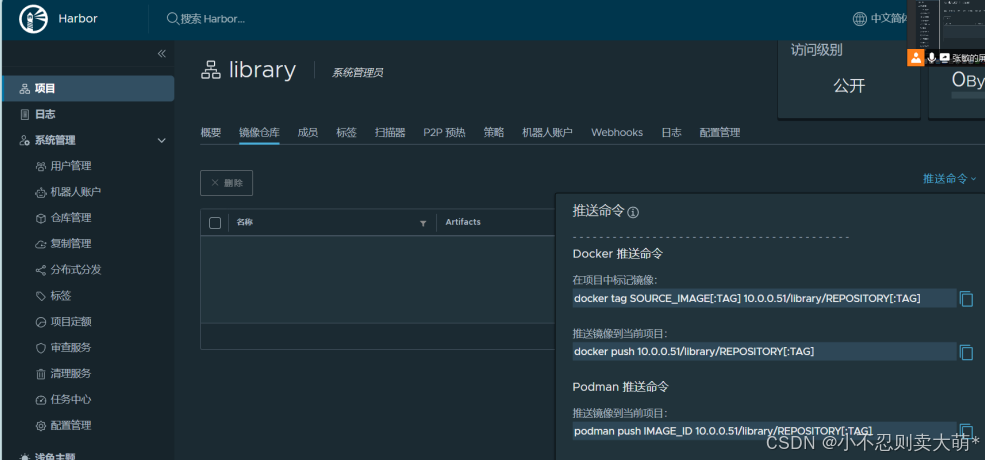
Task: Open 仓库管理 in the sidebar
Action: tap(71, 218)
